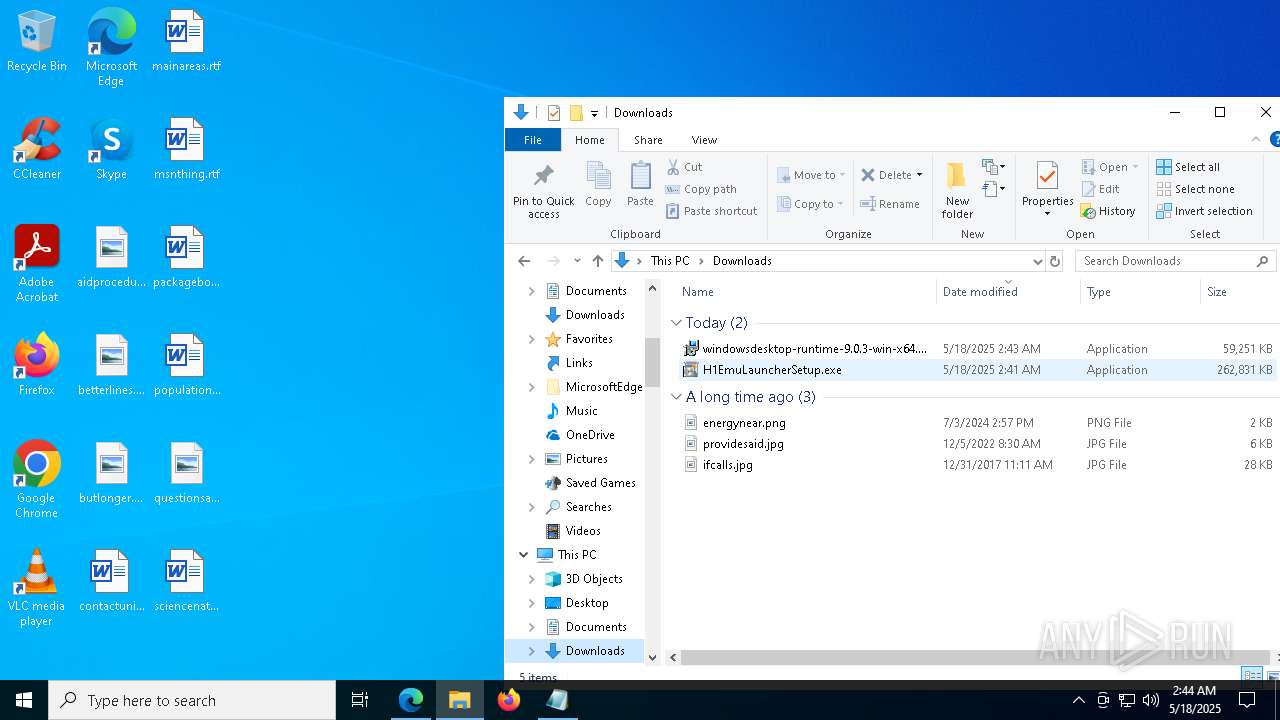Viewport: 1280px width, 720px height.
Task: Click Select all
Action: pyautogui.click(x=1188, y=167)
